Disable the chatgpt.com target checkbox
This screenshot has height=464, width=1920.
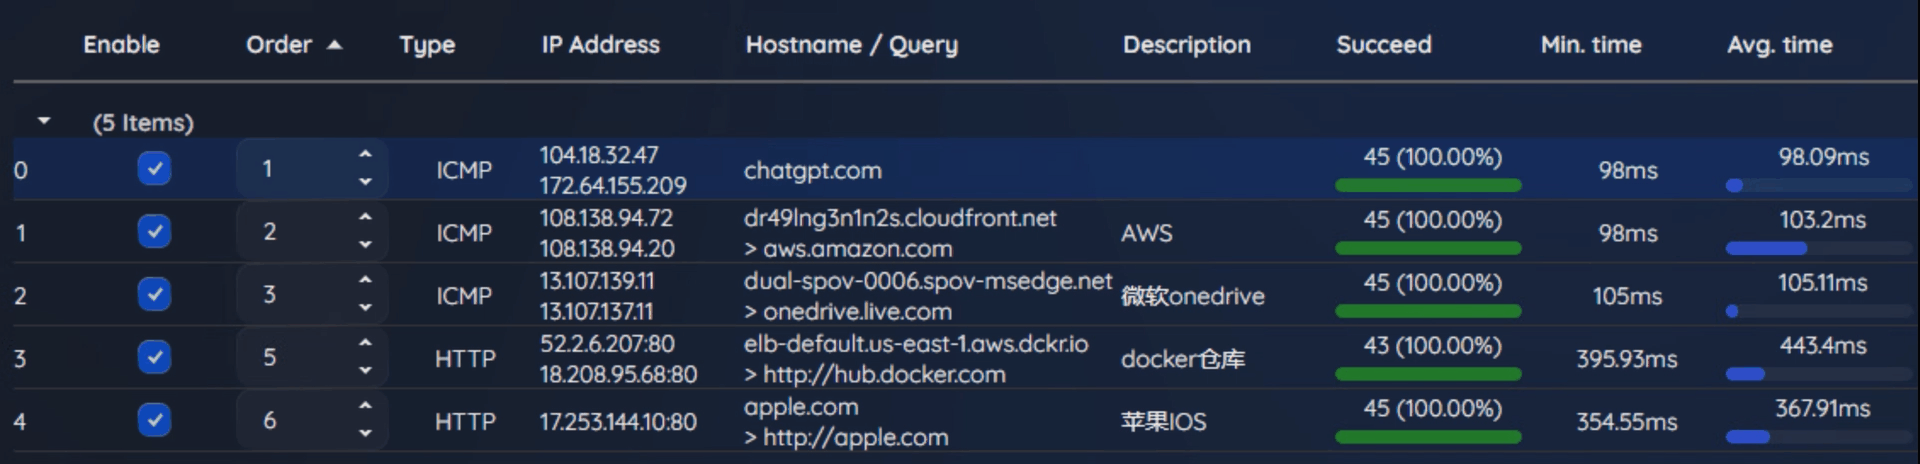[x=154, y=168]
